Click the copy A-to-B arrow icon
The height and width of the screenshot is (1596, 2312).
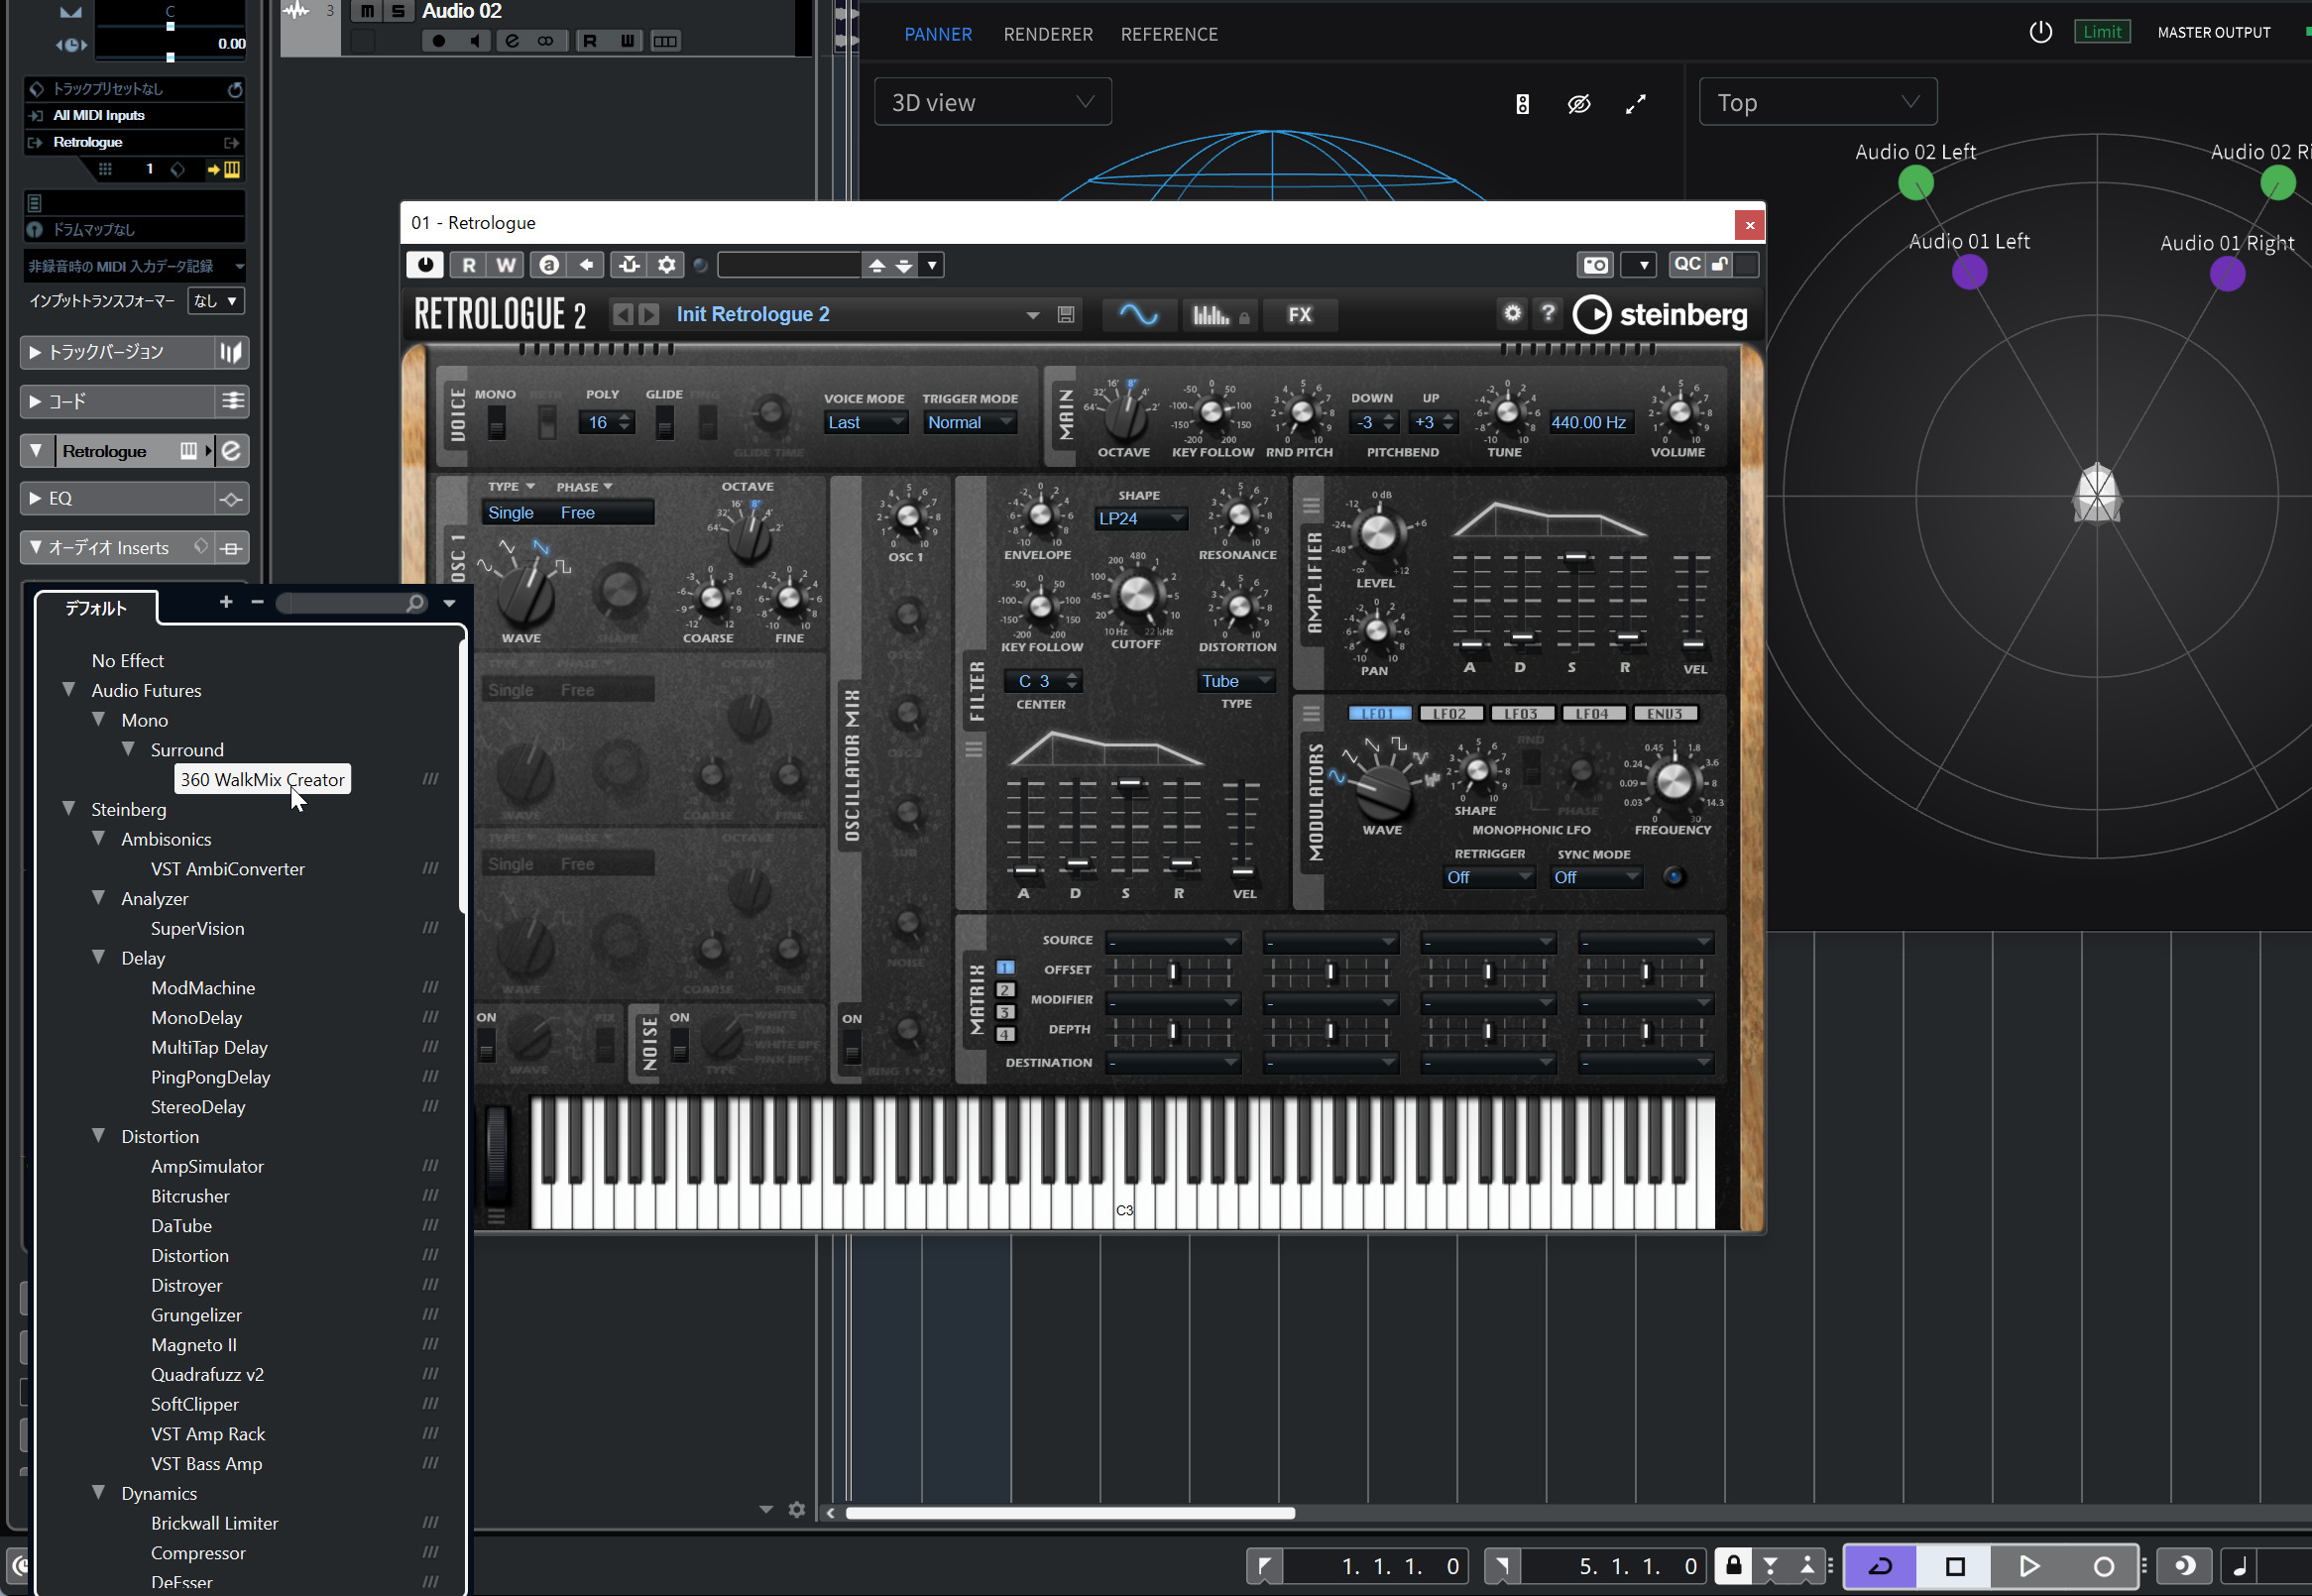tap(586, 264)
